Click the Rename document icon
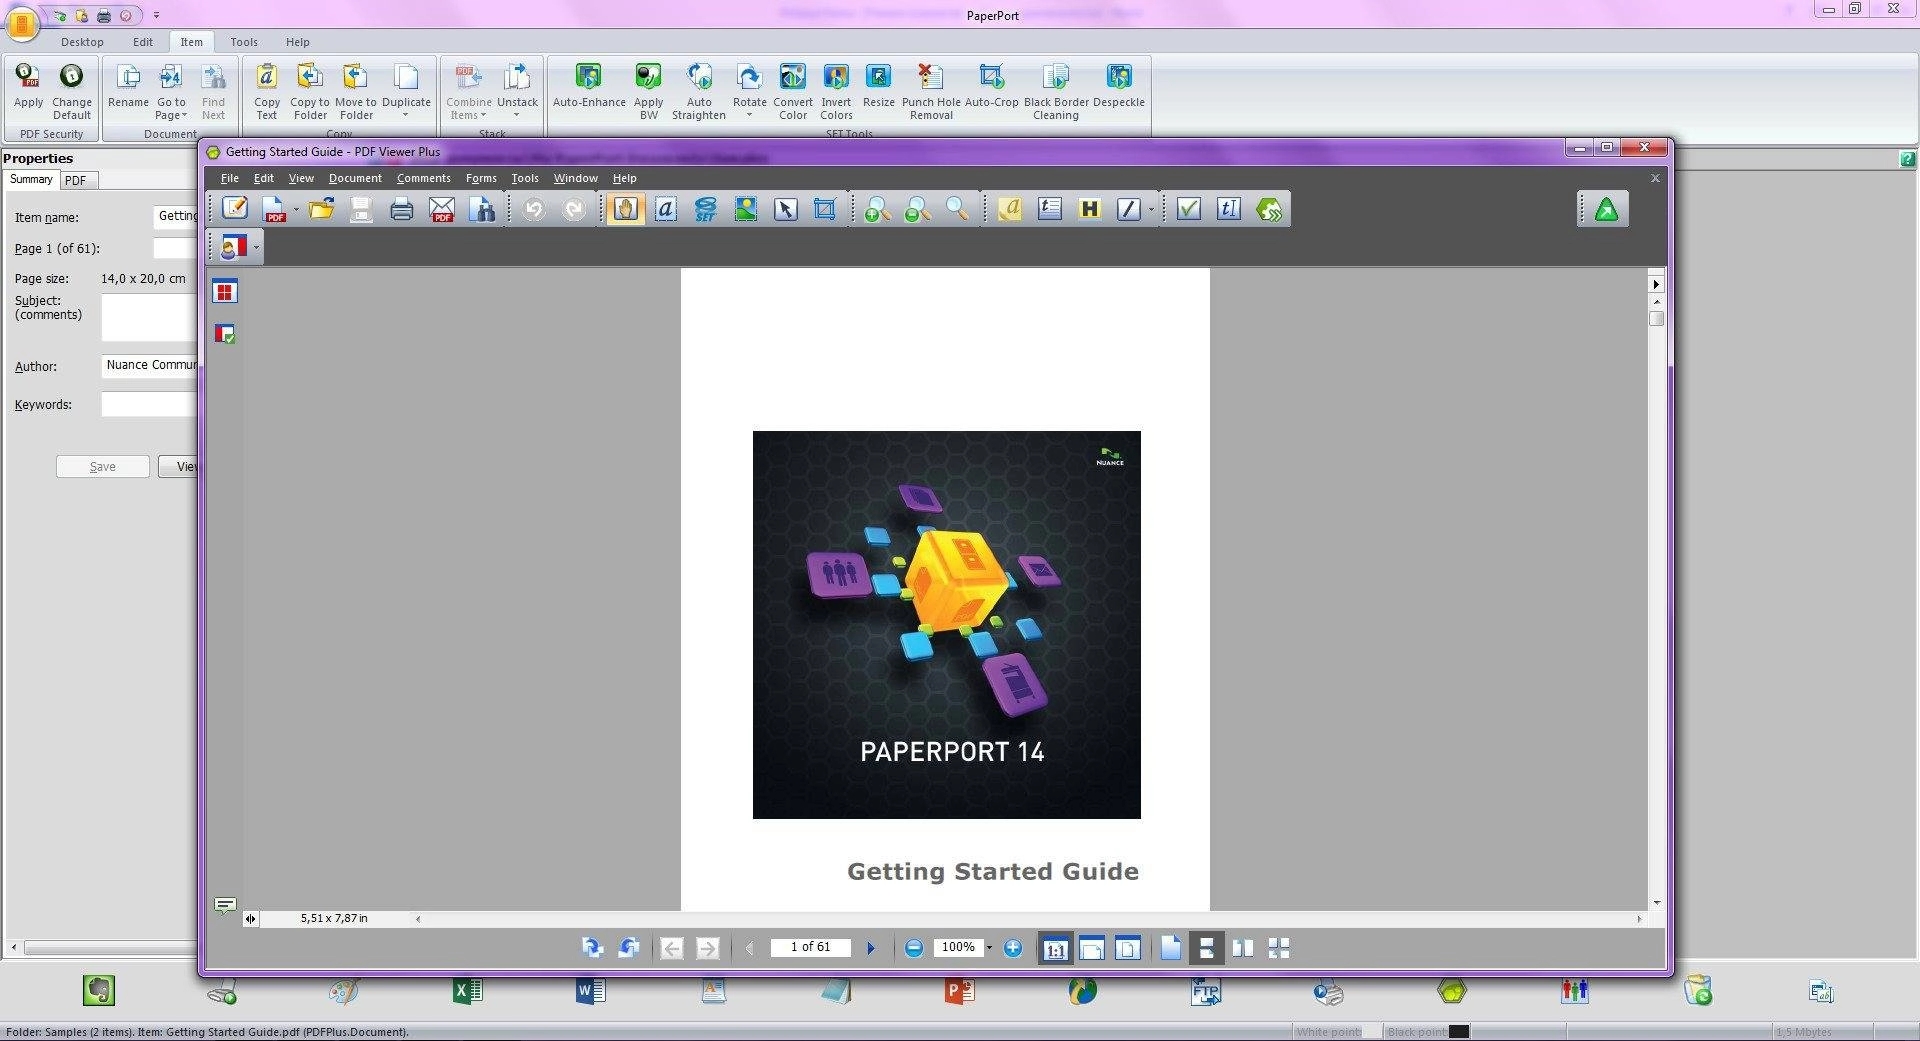This screenshot has width=1920, height=1041. tap(128, 86)
